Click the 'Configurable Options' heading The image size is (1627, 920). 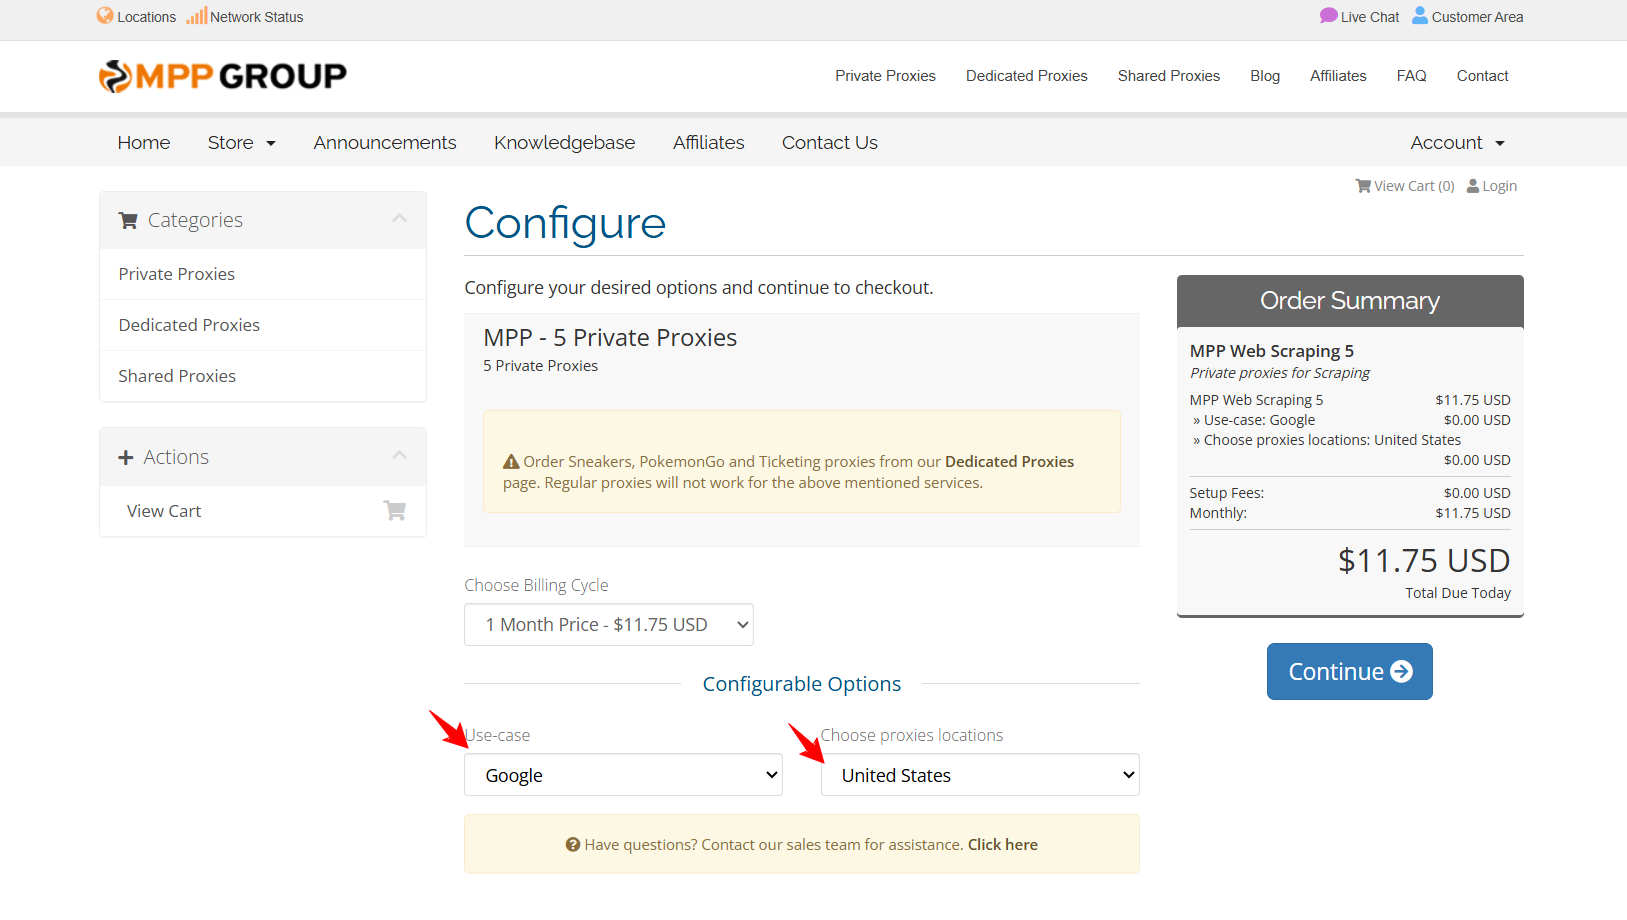click(802, 684)
